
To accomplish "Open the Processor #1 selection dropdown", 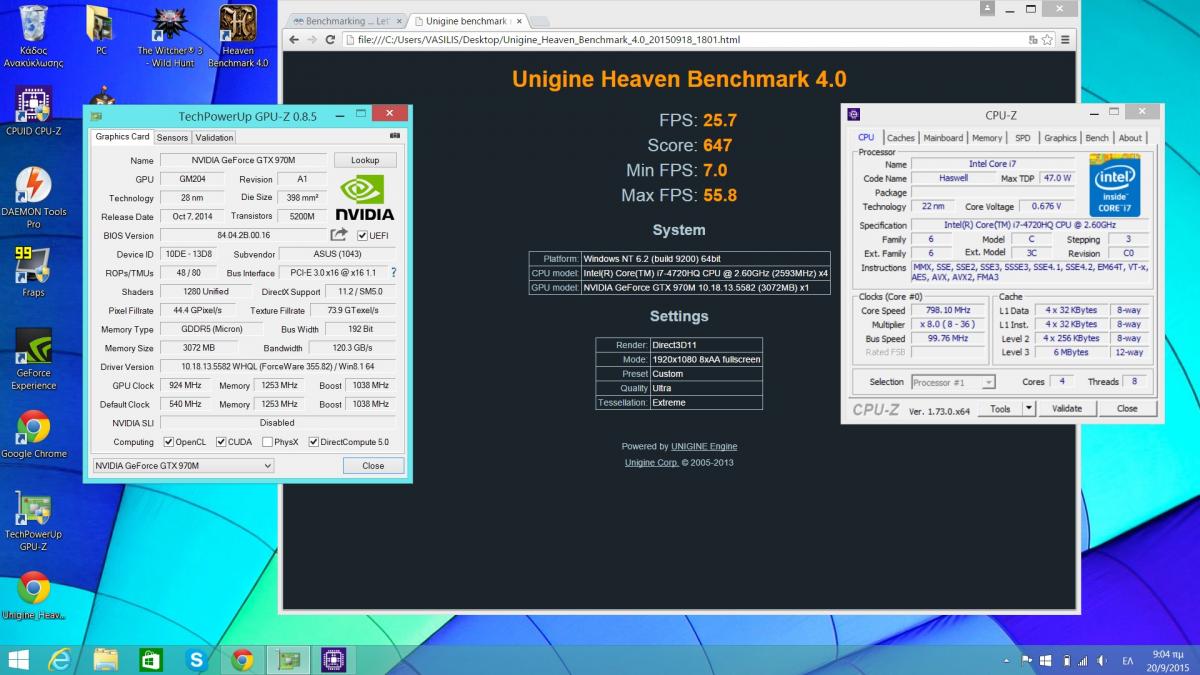I will click(953, 382).
